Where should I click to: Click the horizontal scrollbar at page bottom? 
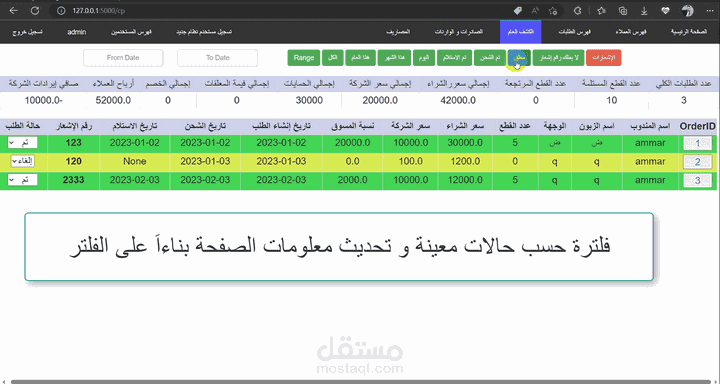(360, 381)
